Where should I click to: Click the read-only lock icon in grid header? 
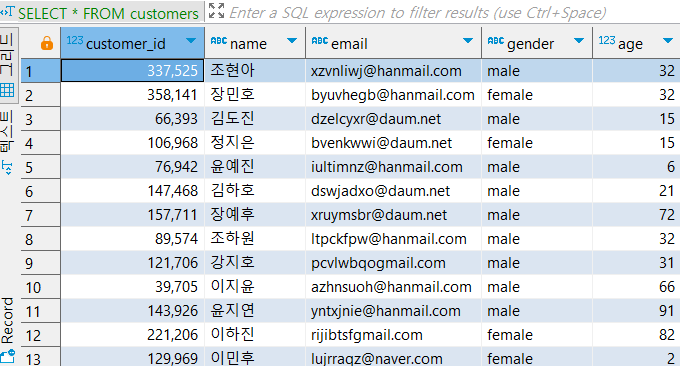47,43
